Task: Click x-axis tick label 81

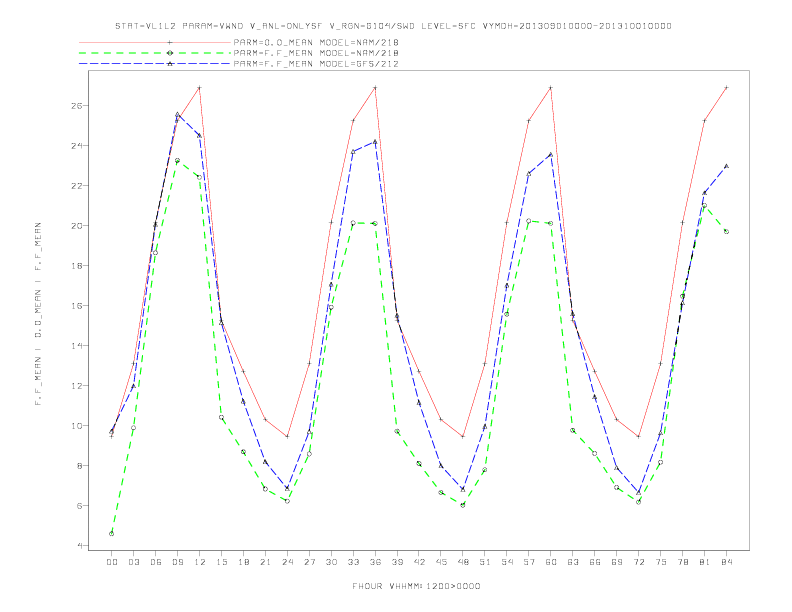Action: (705, 562)
